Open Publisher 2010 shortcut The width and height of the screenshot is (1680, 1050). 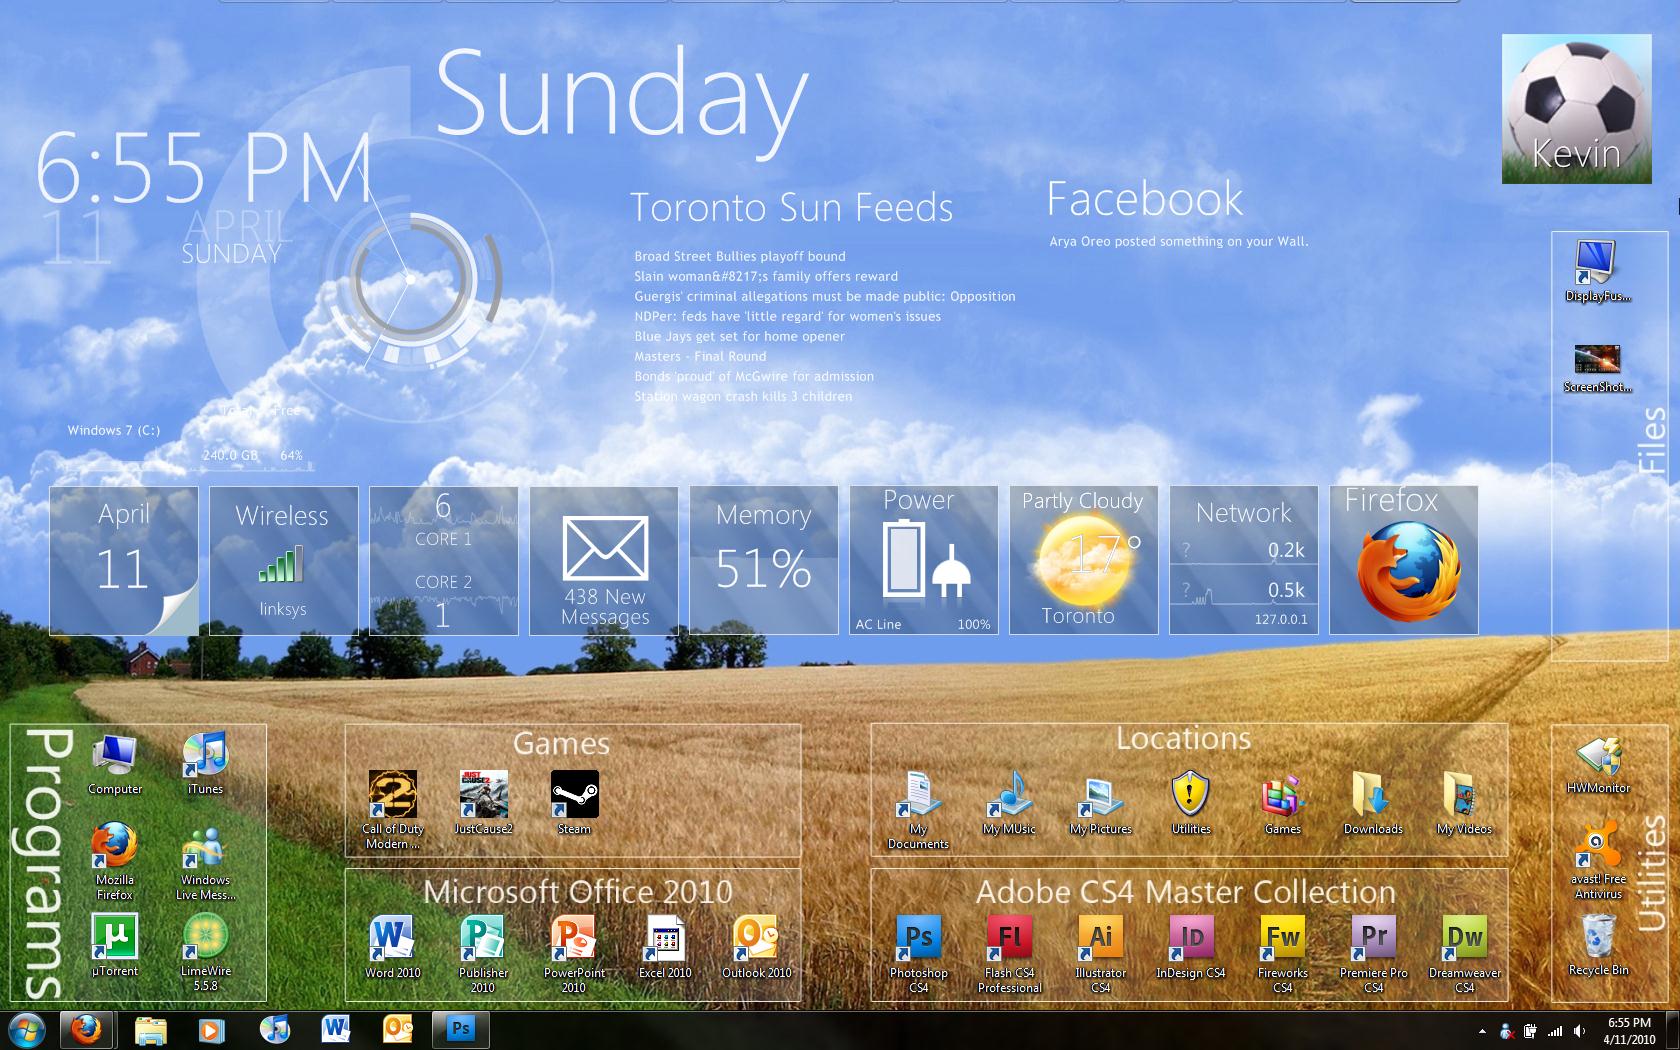click(483, 954)
